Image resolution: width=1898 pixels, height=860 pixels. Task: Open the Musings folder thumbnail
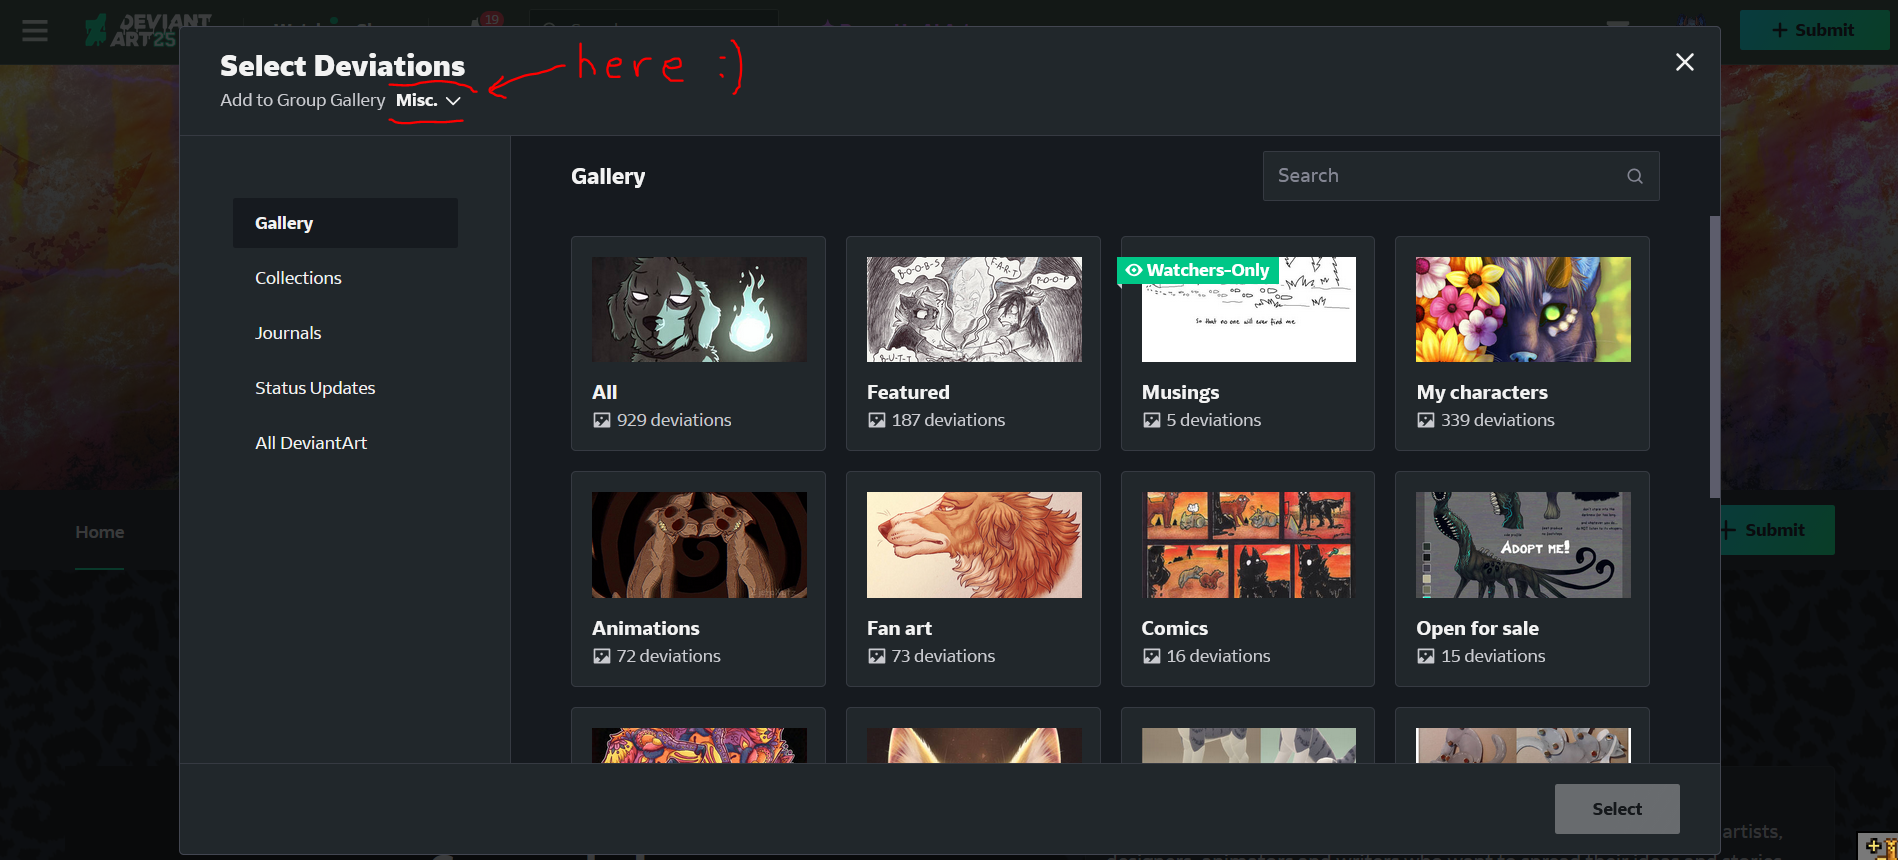coord(1249,310)
